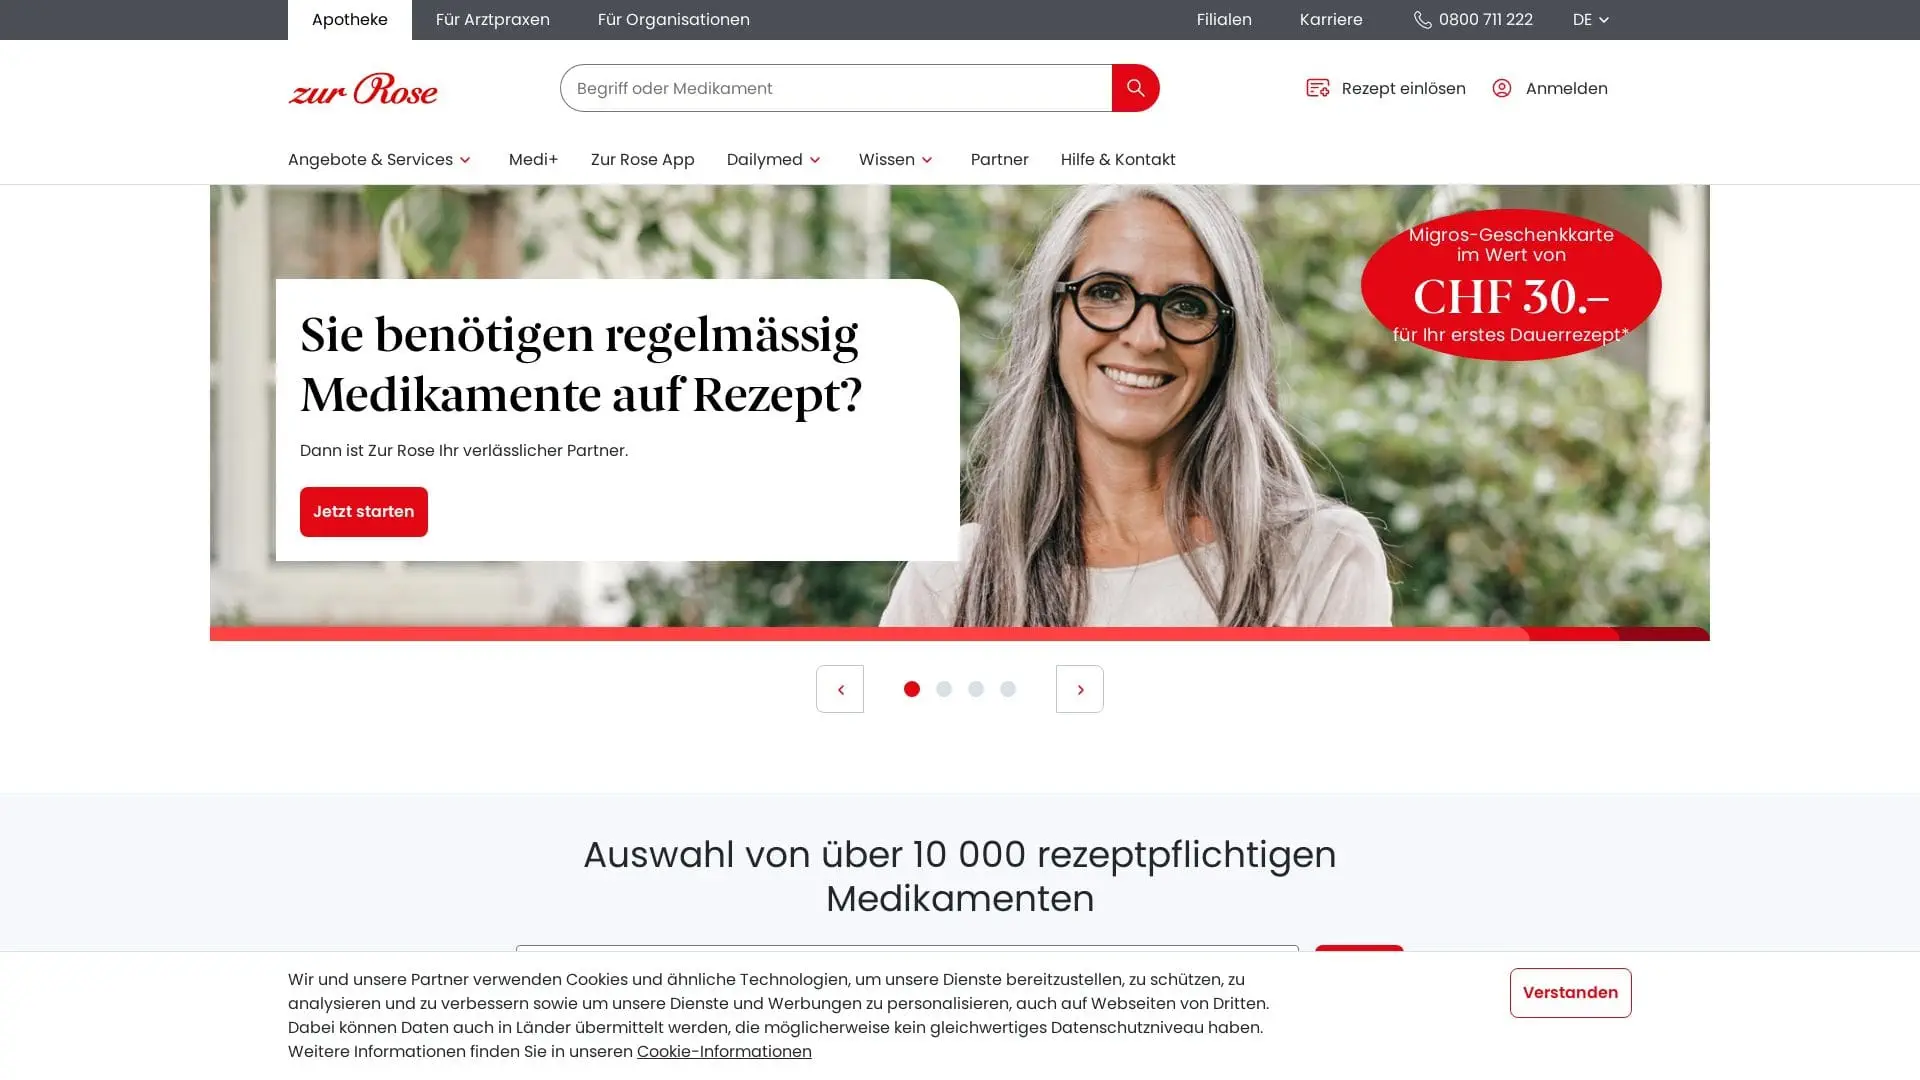Click the zur Rose logo

(x=363, y=88)
